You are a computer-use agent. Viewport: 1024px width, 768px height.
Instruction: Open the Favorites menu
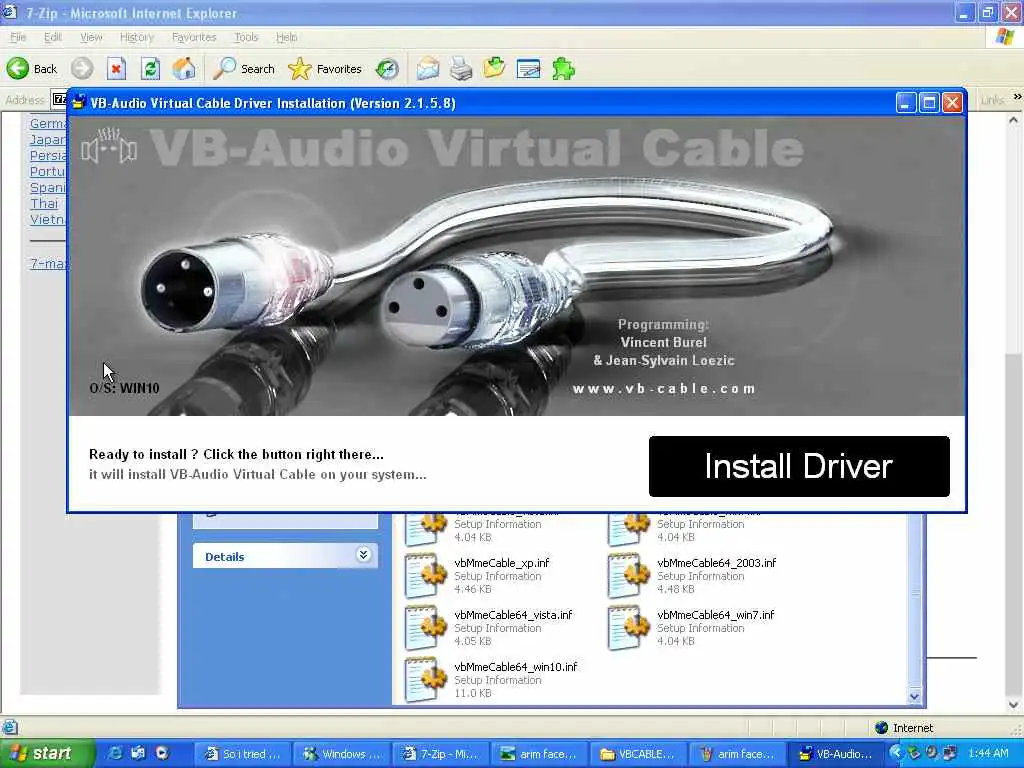coord(194,37)
